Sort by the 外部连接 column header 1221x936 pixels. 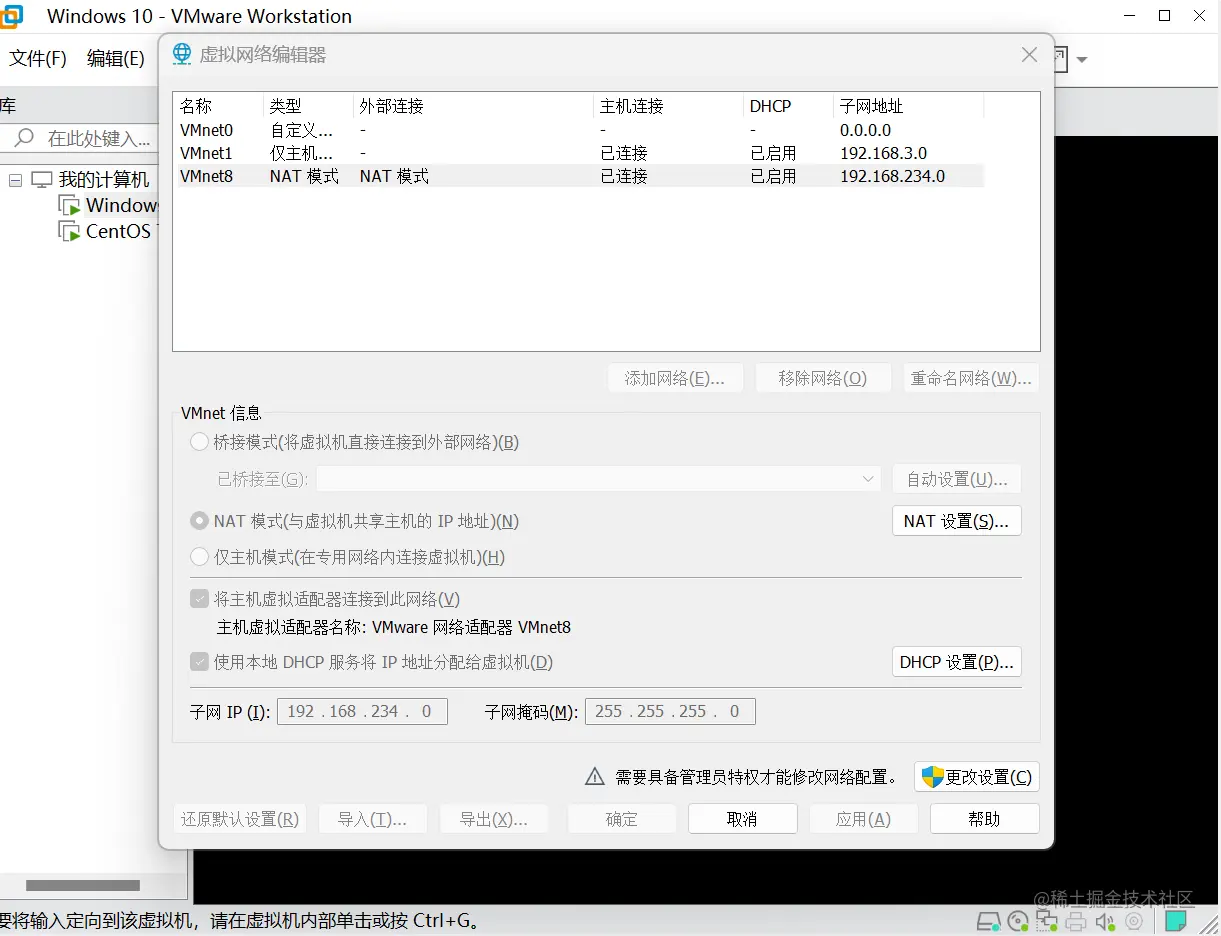474,106
